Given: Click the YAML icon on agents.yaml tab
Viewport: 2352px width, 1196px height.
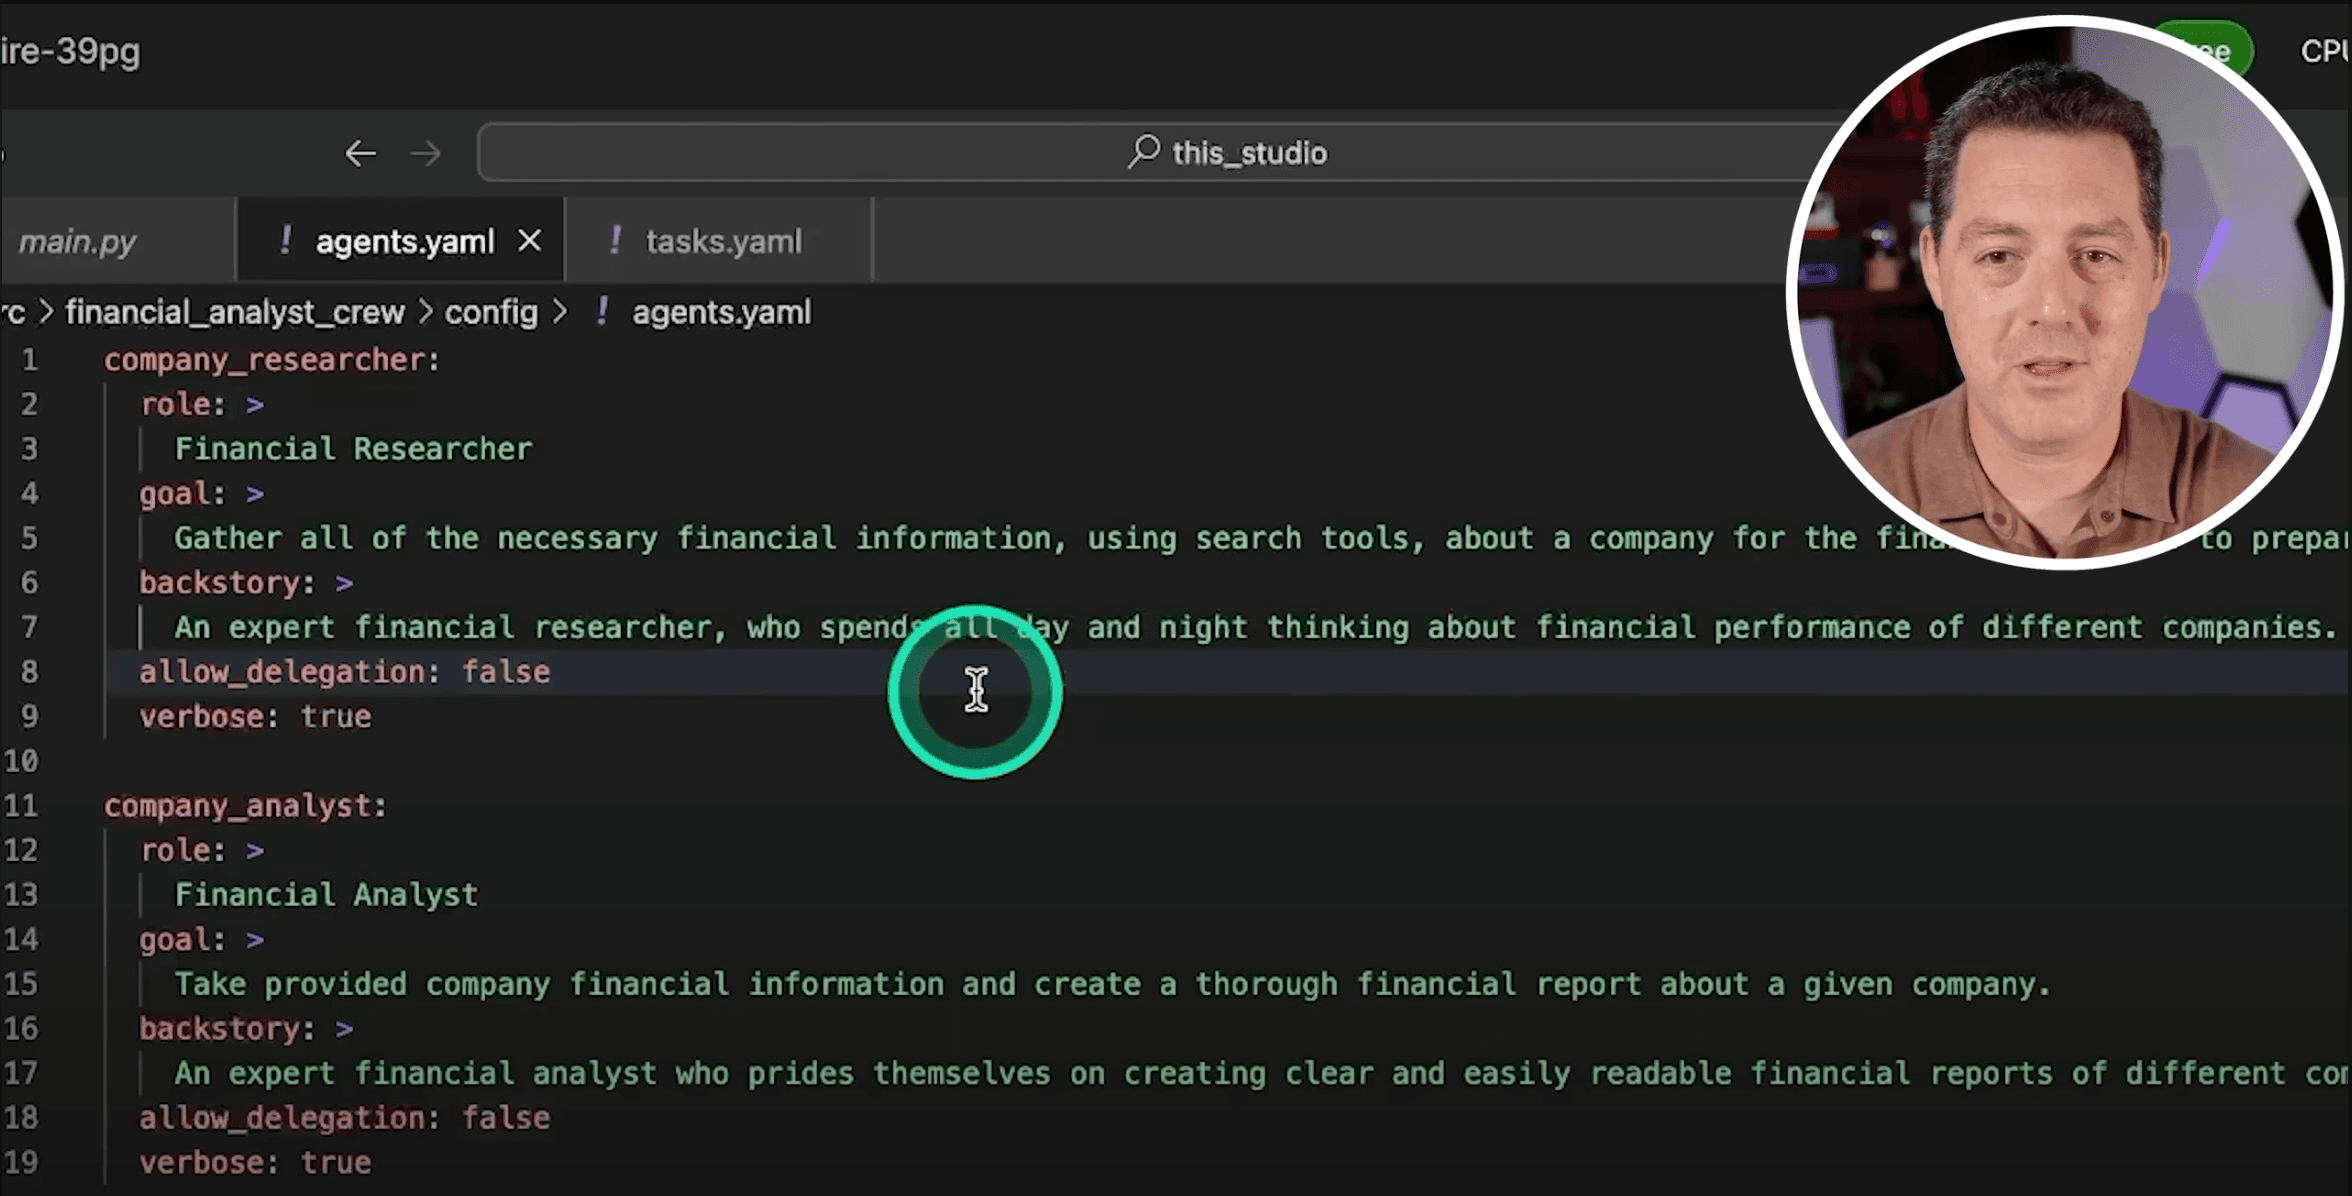Looking at the screenshot, I should coord(285,240).
